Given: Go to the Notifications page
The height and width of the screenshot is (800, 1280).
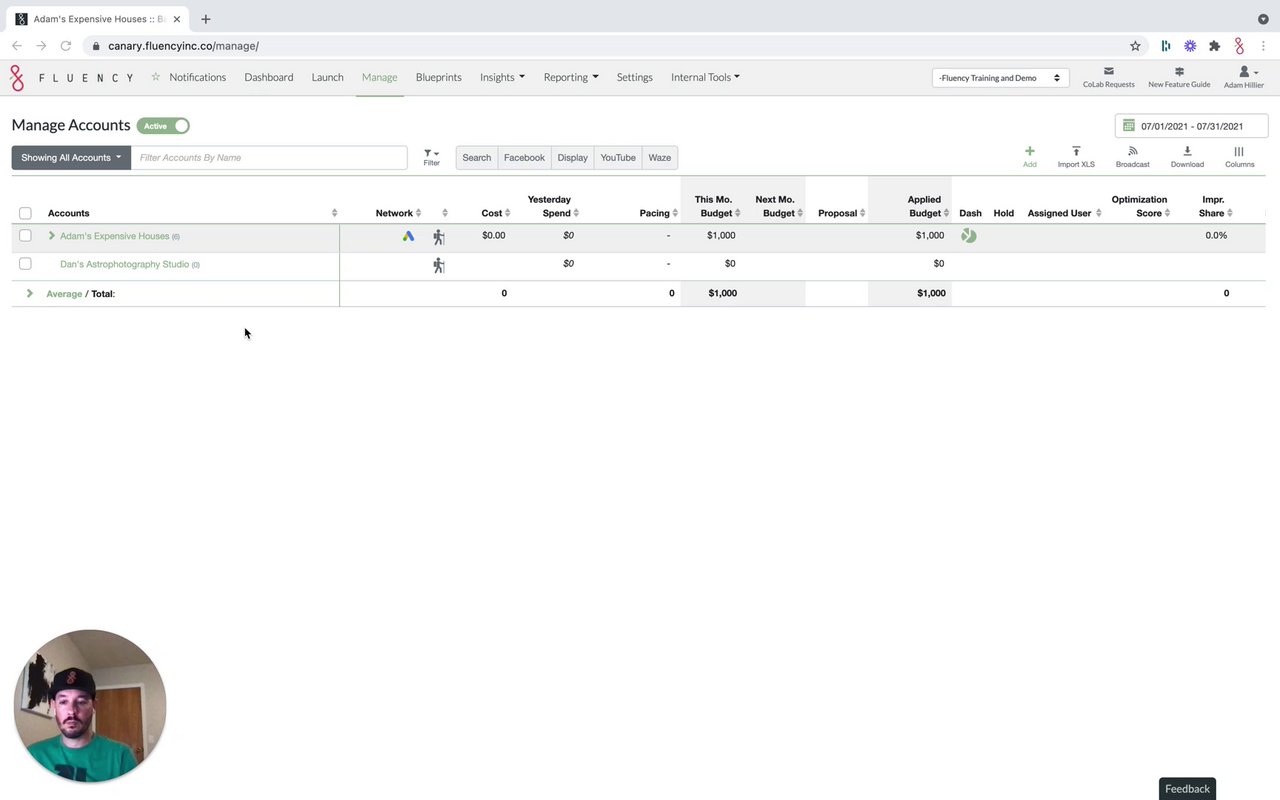Looking at the screenshot, I should [197, 77].
